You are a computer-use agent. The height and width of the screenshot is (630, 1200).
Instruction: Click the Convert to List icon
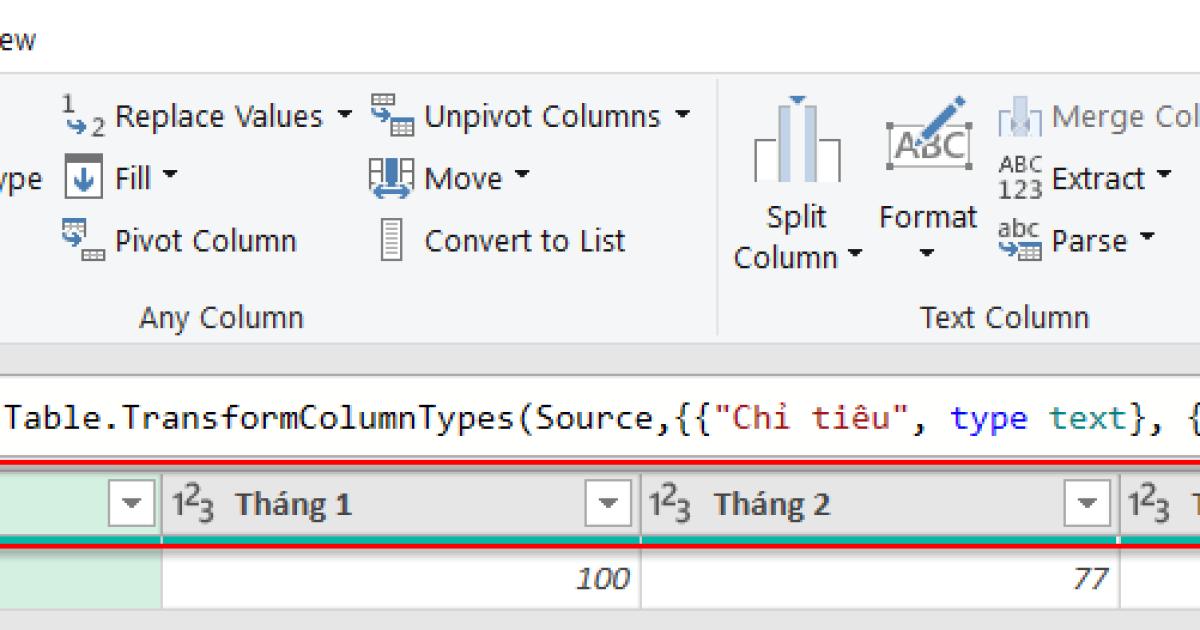[x=390, y=240]
